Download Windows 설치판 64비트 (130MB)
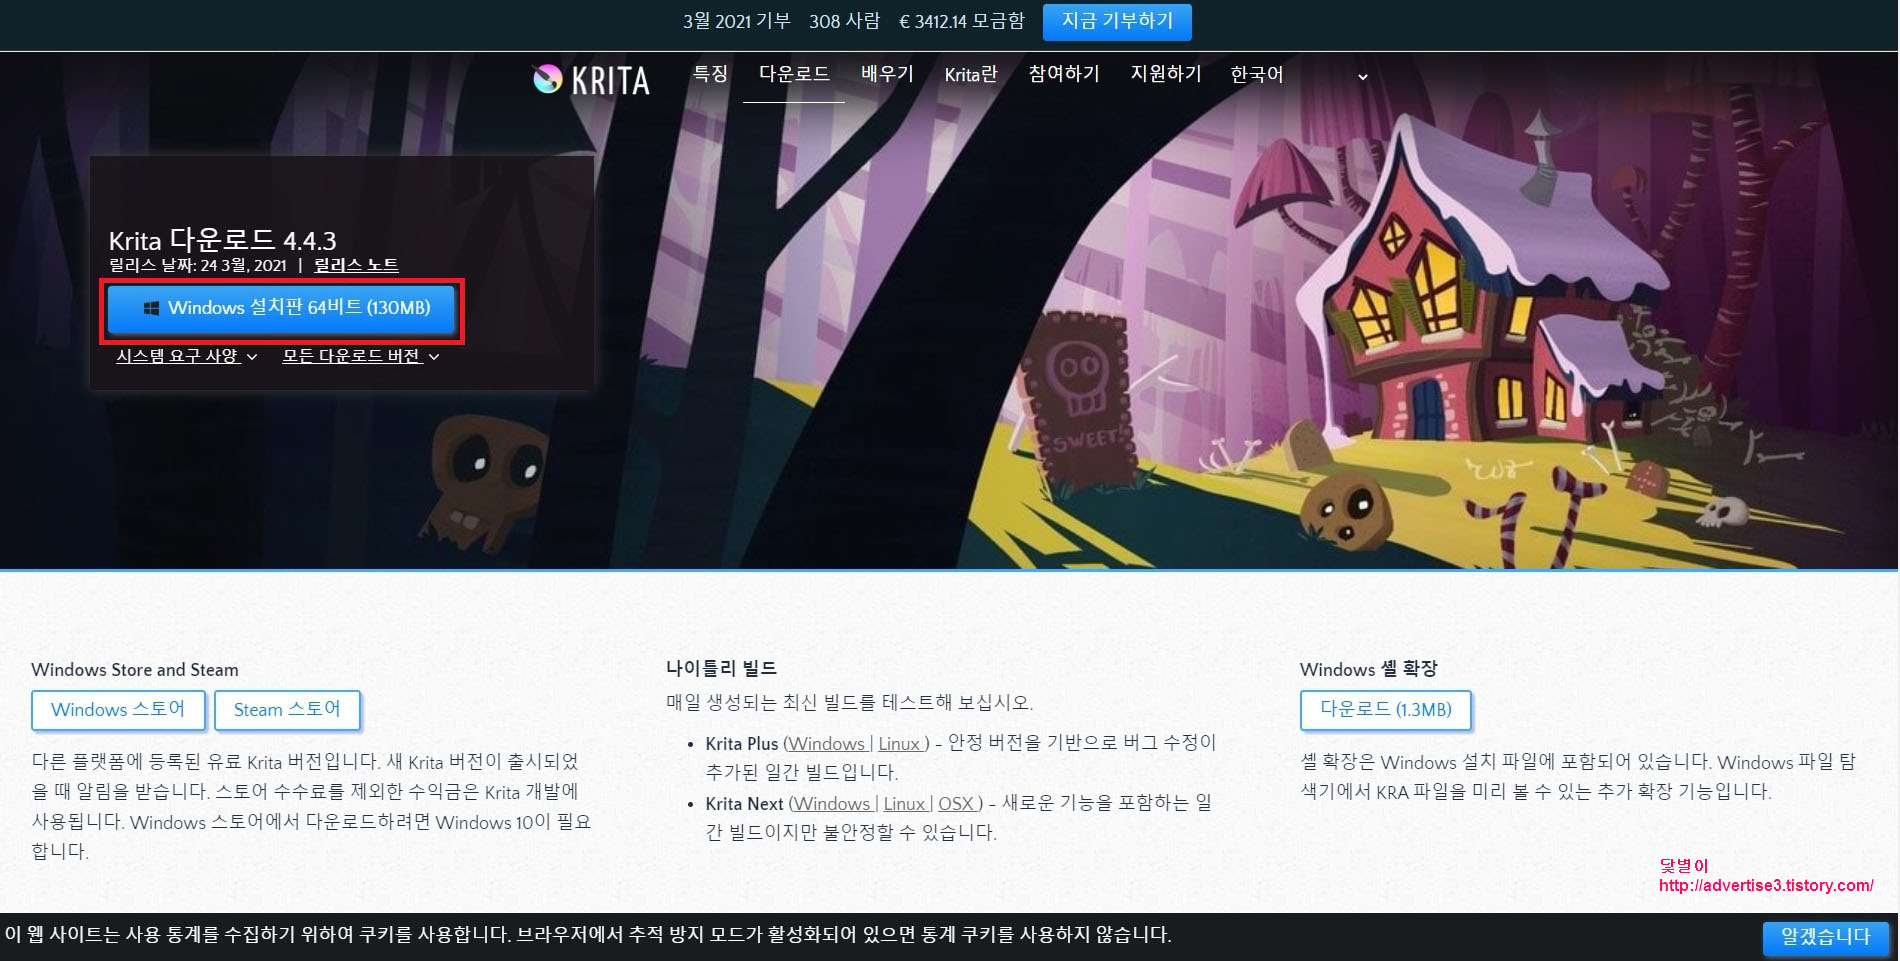 pyautogui.click(x=282, y=308)
